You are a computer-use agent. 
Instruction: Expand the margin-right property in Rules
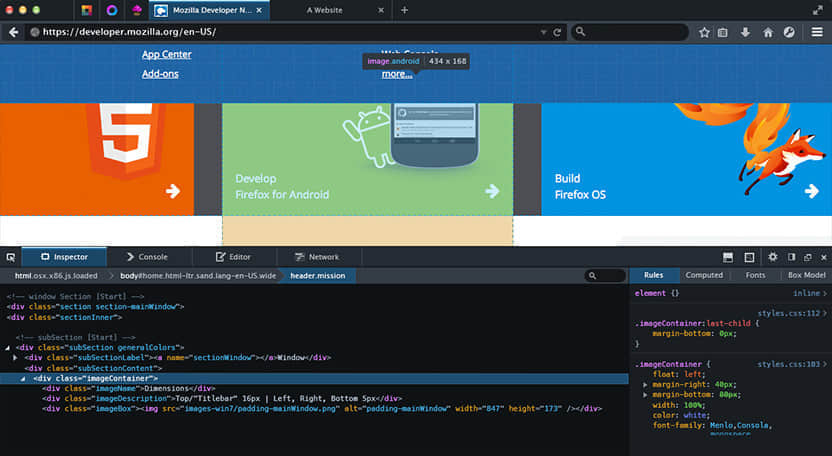coord(645,384)
